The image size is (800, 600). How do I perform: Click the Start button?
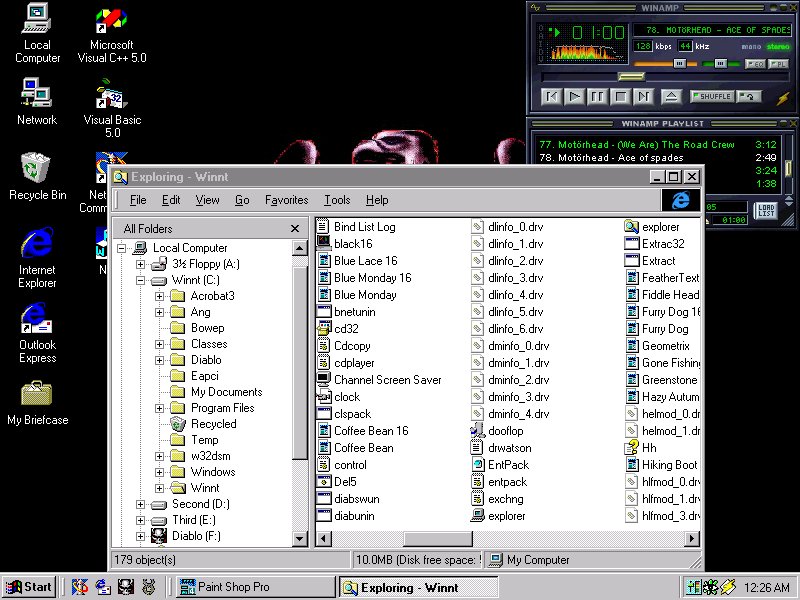coord(29,587)
